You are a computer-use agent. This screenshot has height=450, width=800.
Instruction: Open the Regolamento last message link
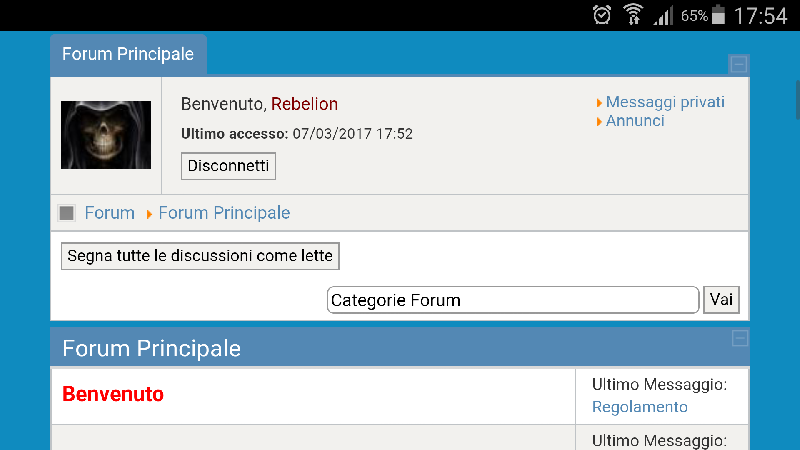coord(640,407)
